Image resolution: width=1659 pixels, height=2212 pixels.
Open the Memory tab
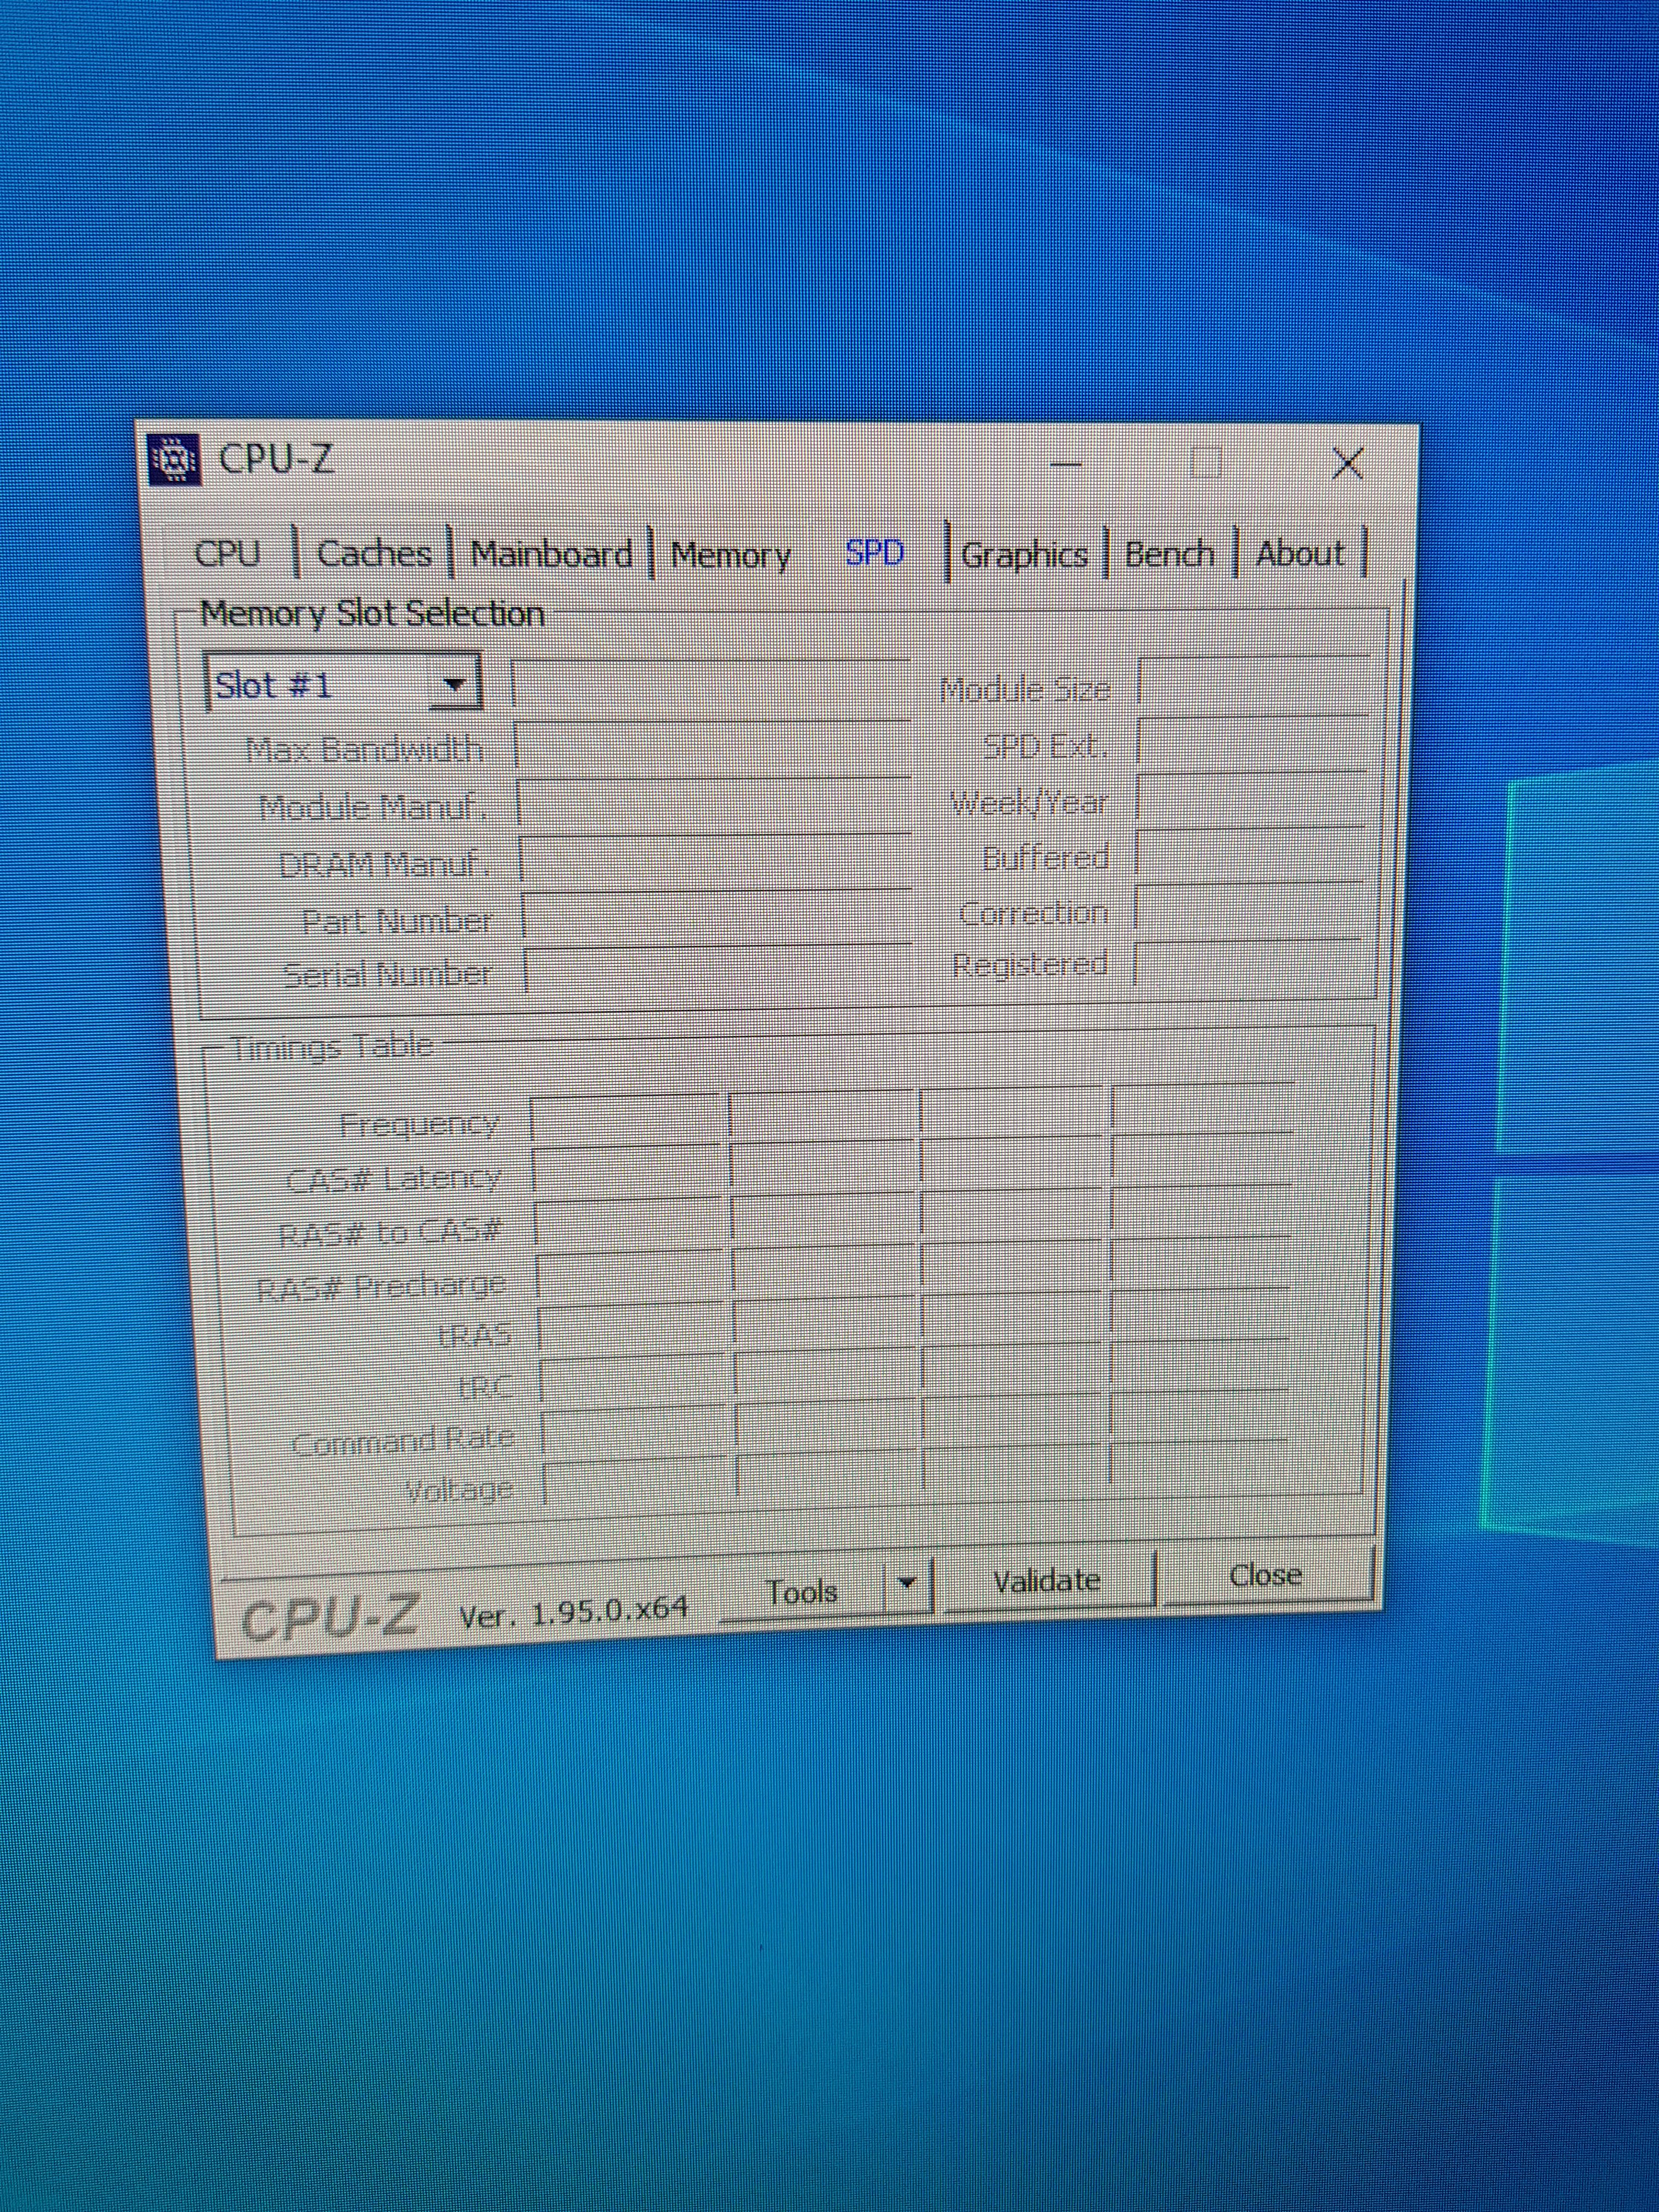coord(731,555)
